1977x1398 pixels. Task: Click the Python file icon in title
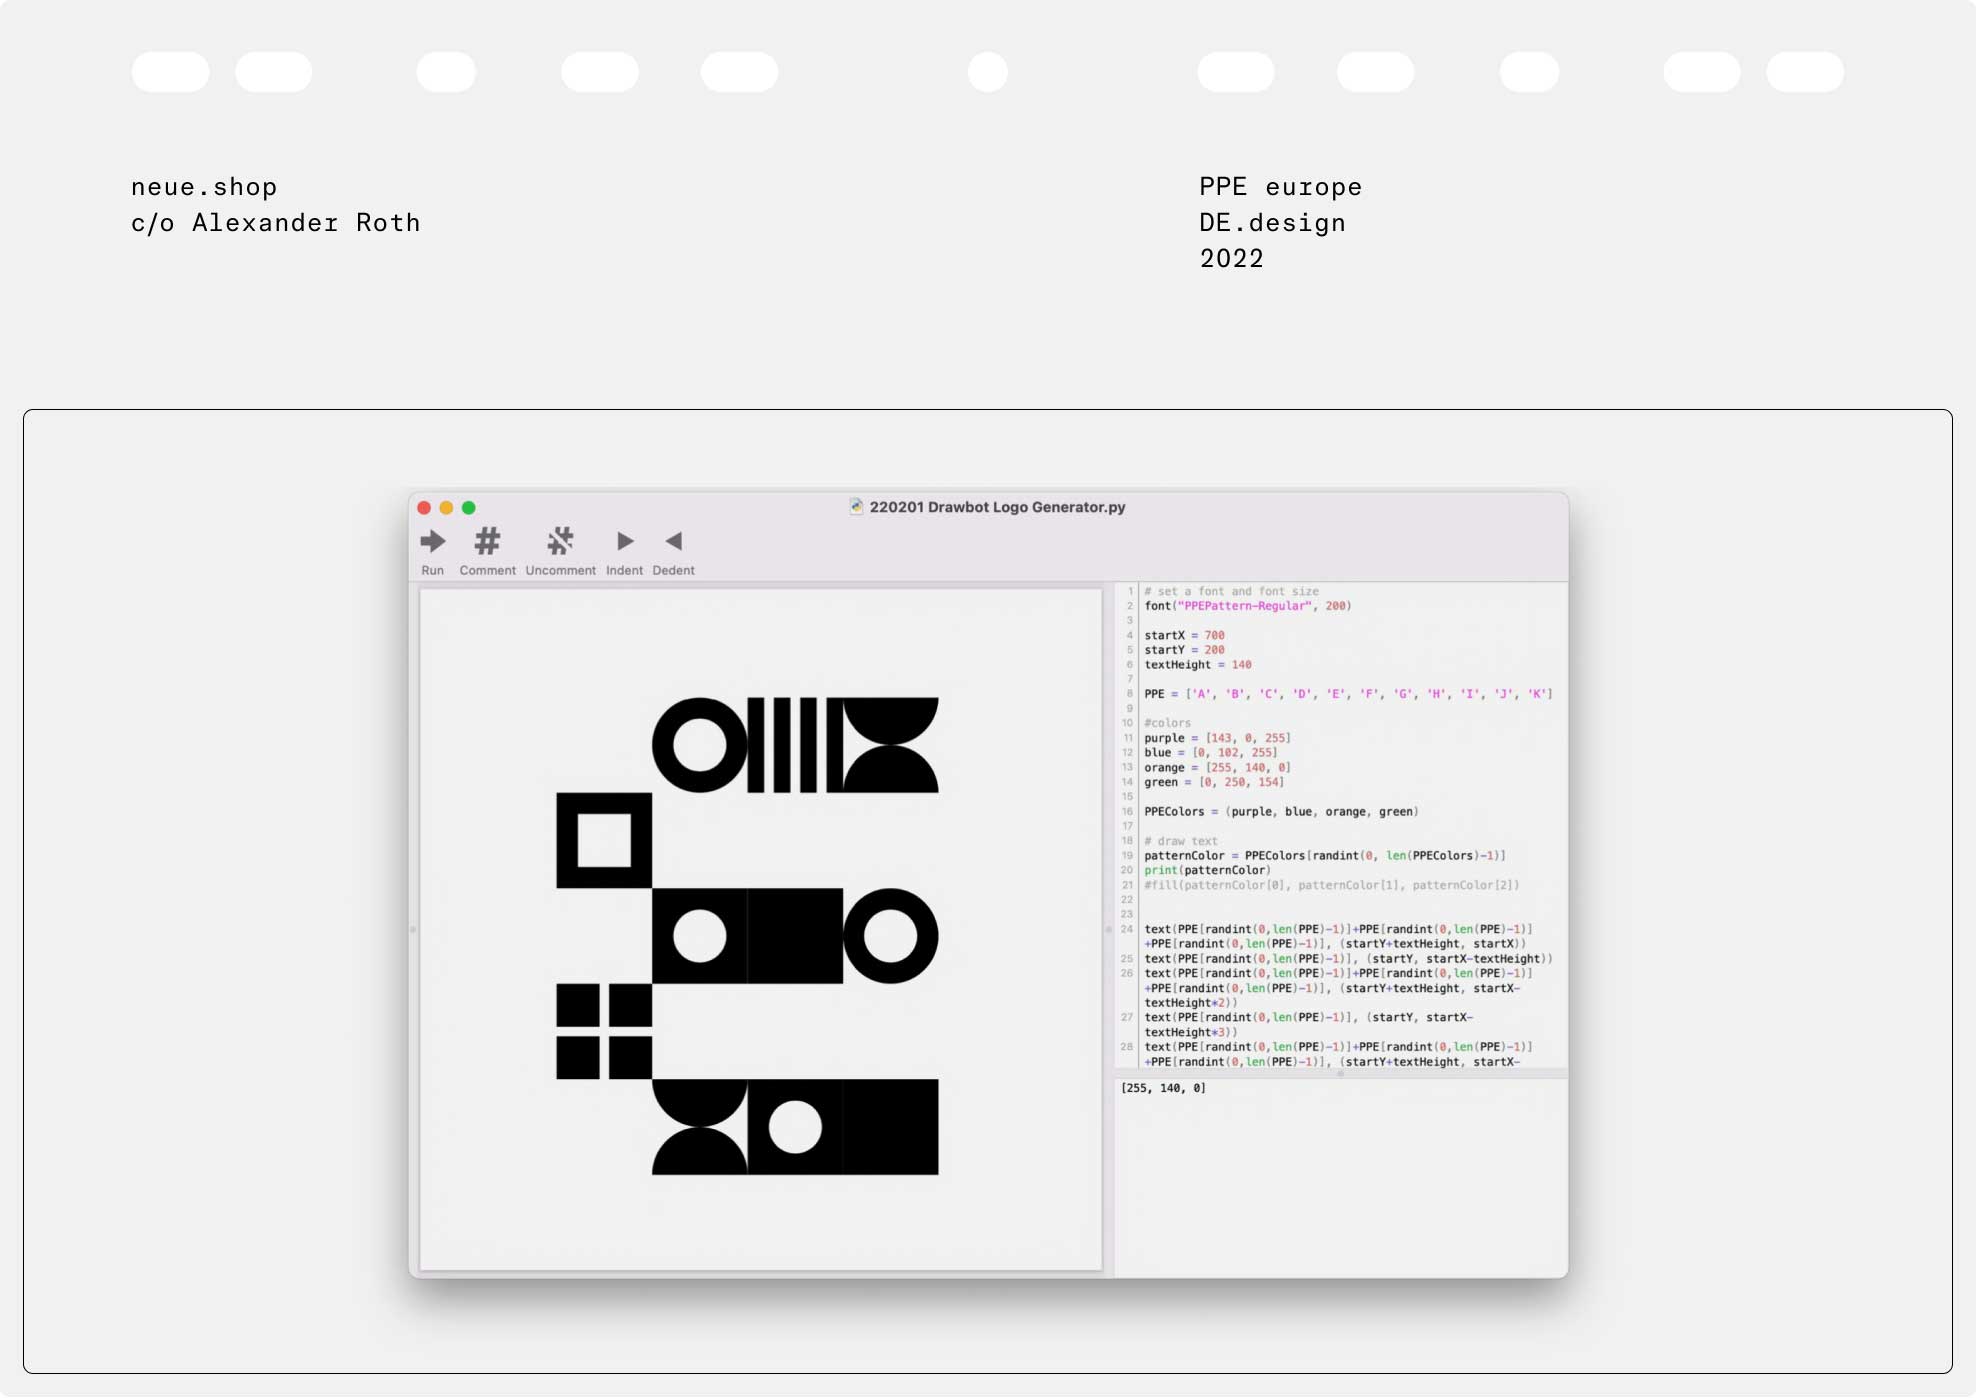pyautogui.click(x=856, y=507)
